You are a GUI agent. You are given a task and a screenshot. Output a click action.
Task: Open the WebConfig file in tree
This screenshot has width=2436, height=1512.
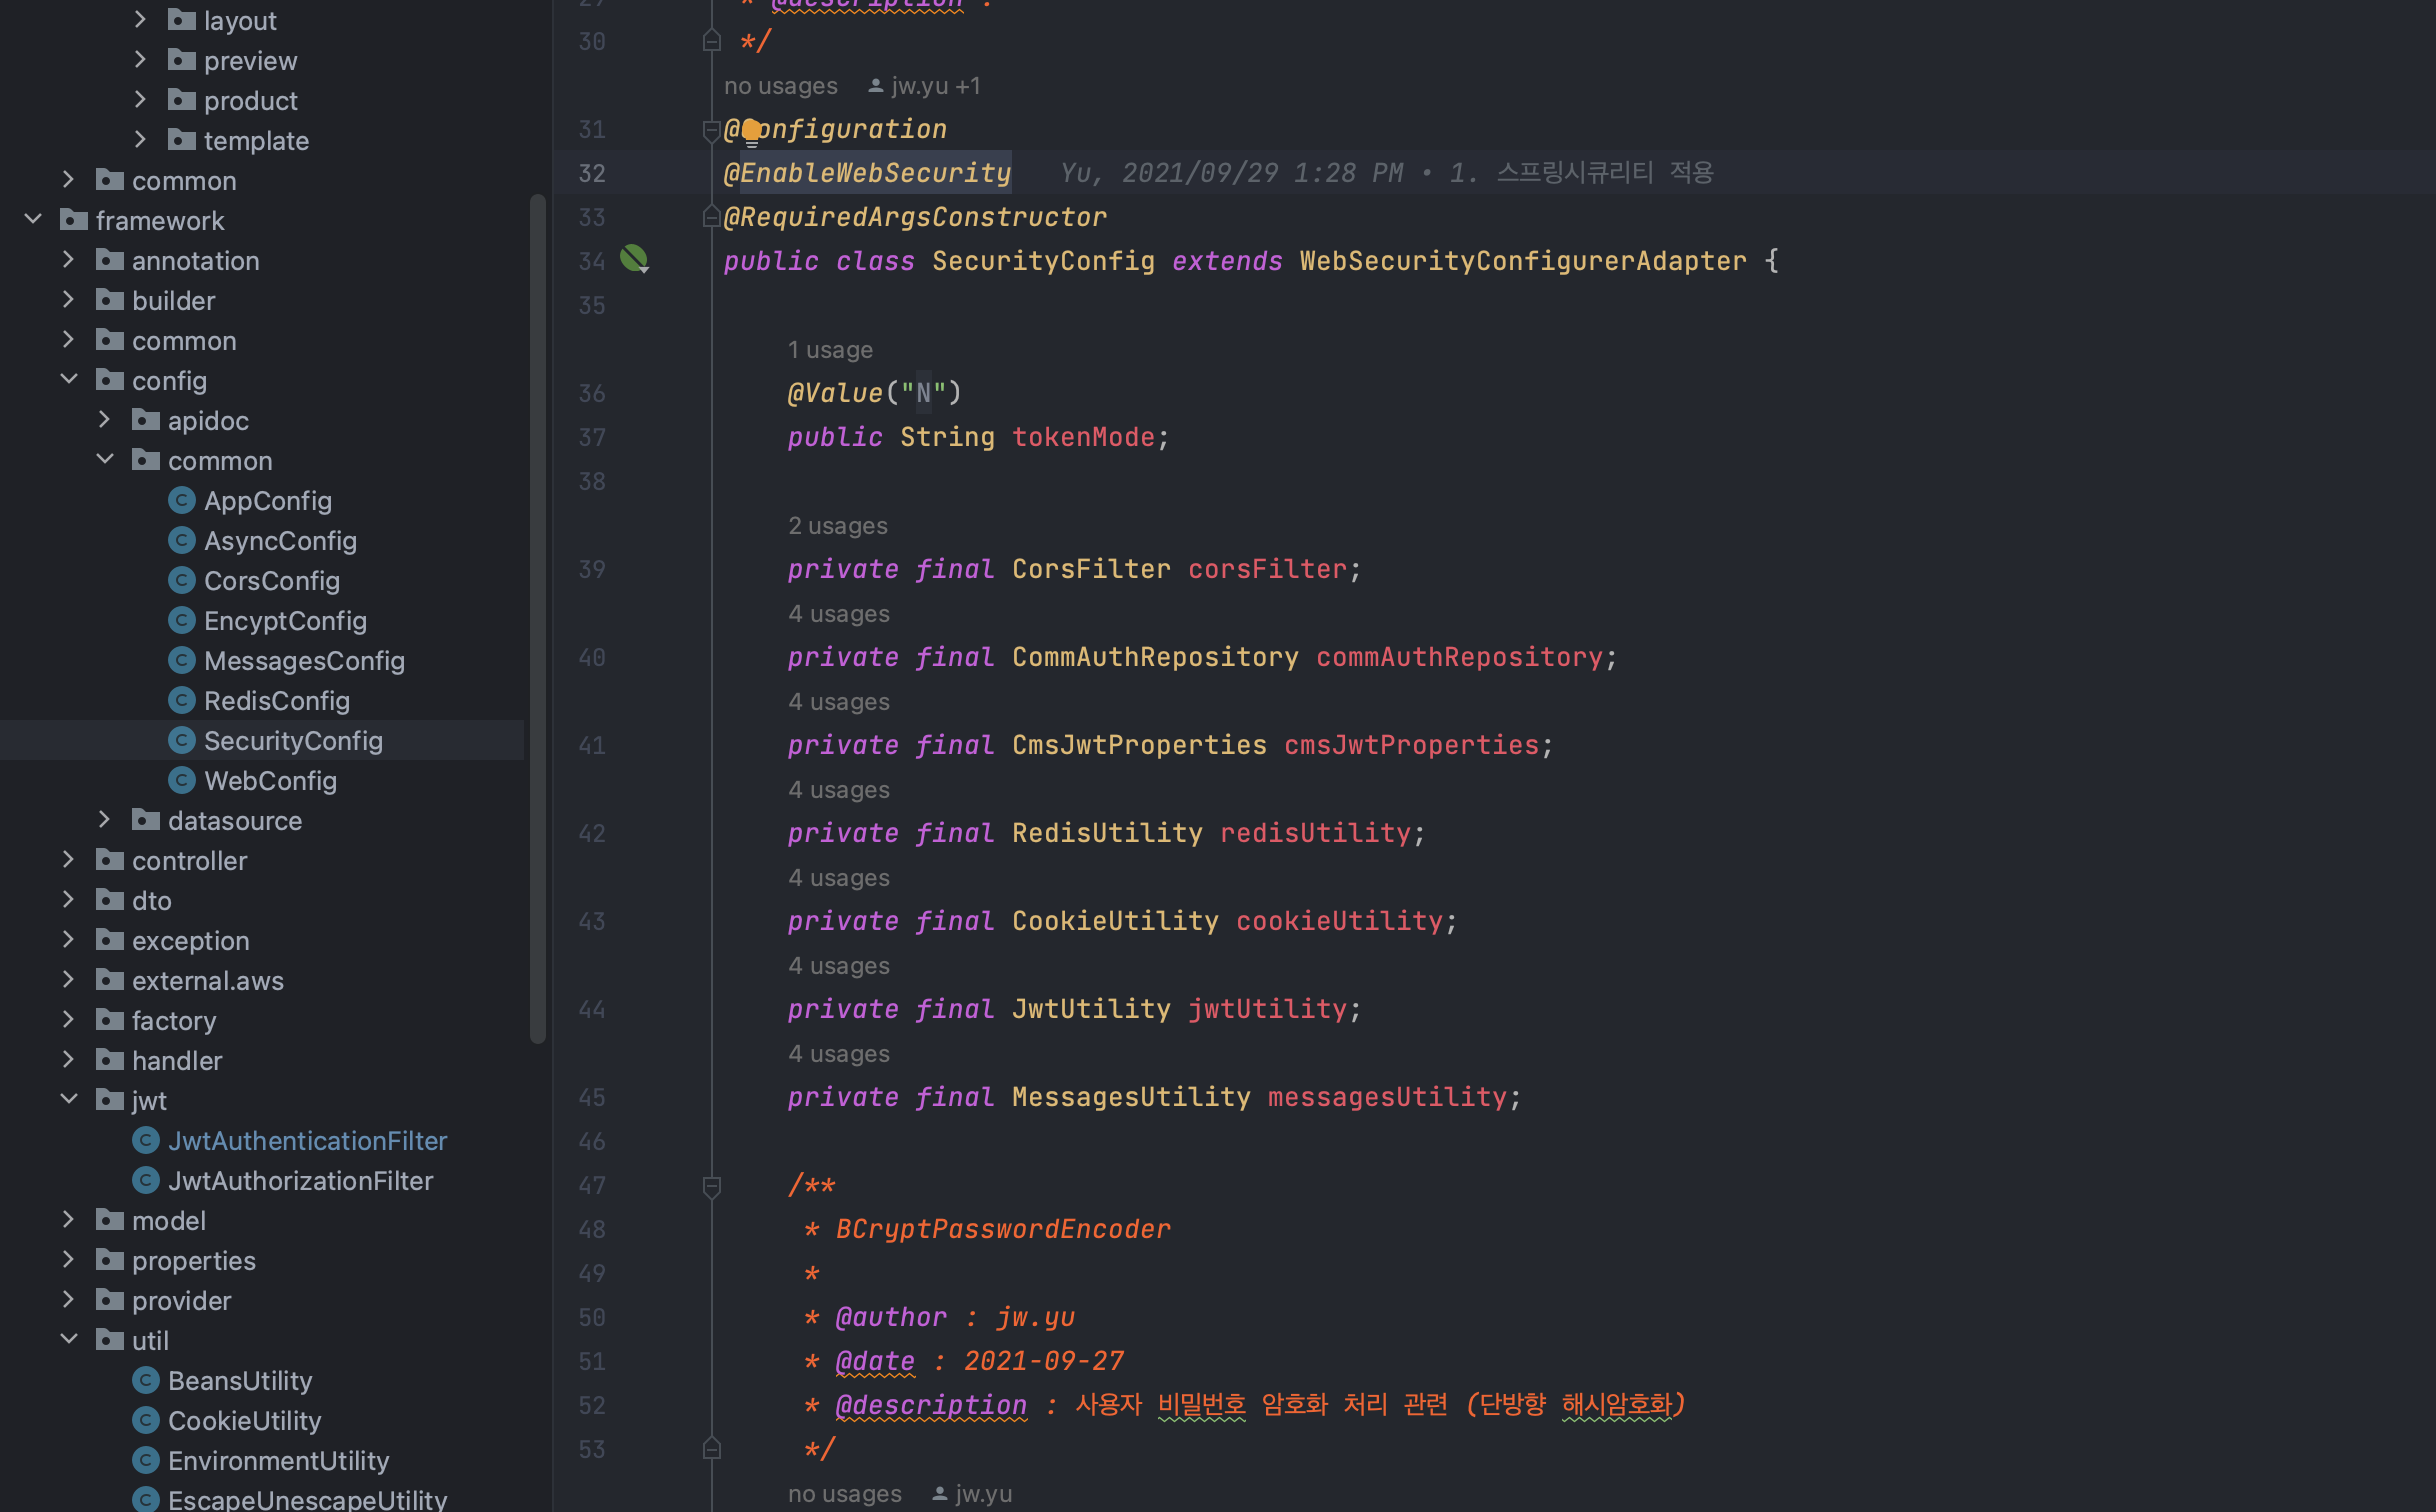270,780
